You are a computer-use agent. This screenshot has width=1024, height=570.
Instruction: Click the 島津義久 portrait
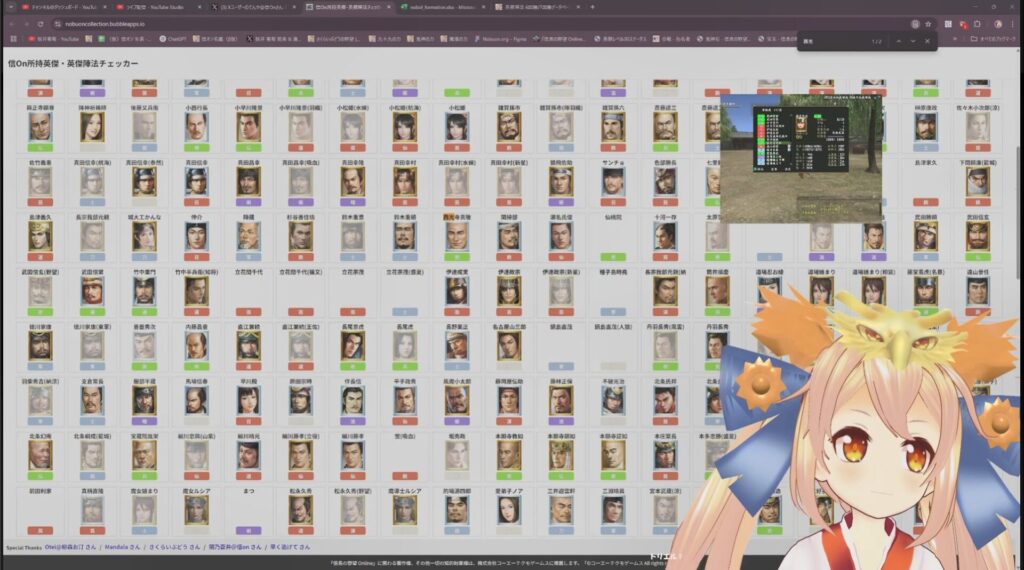(x=40, y=236)
